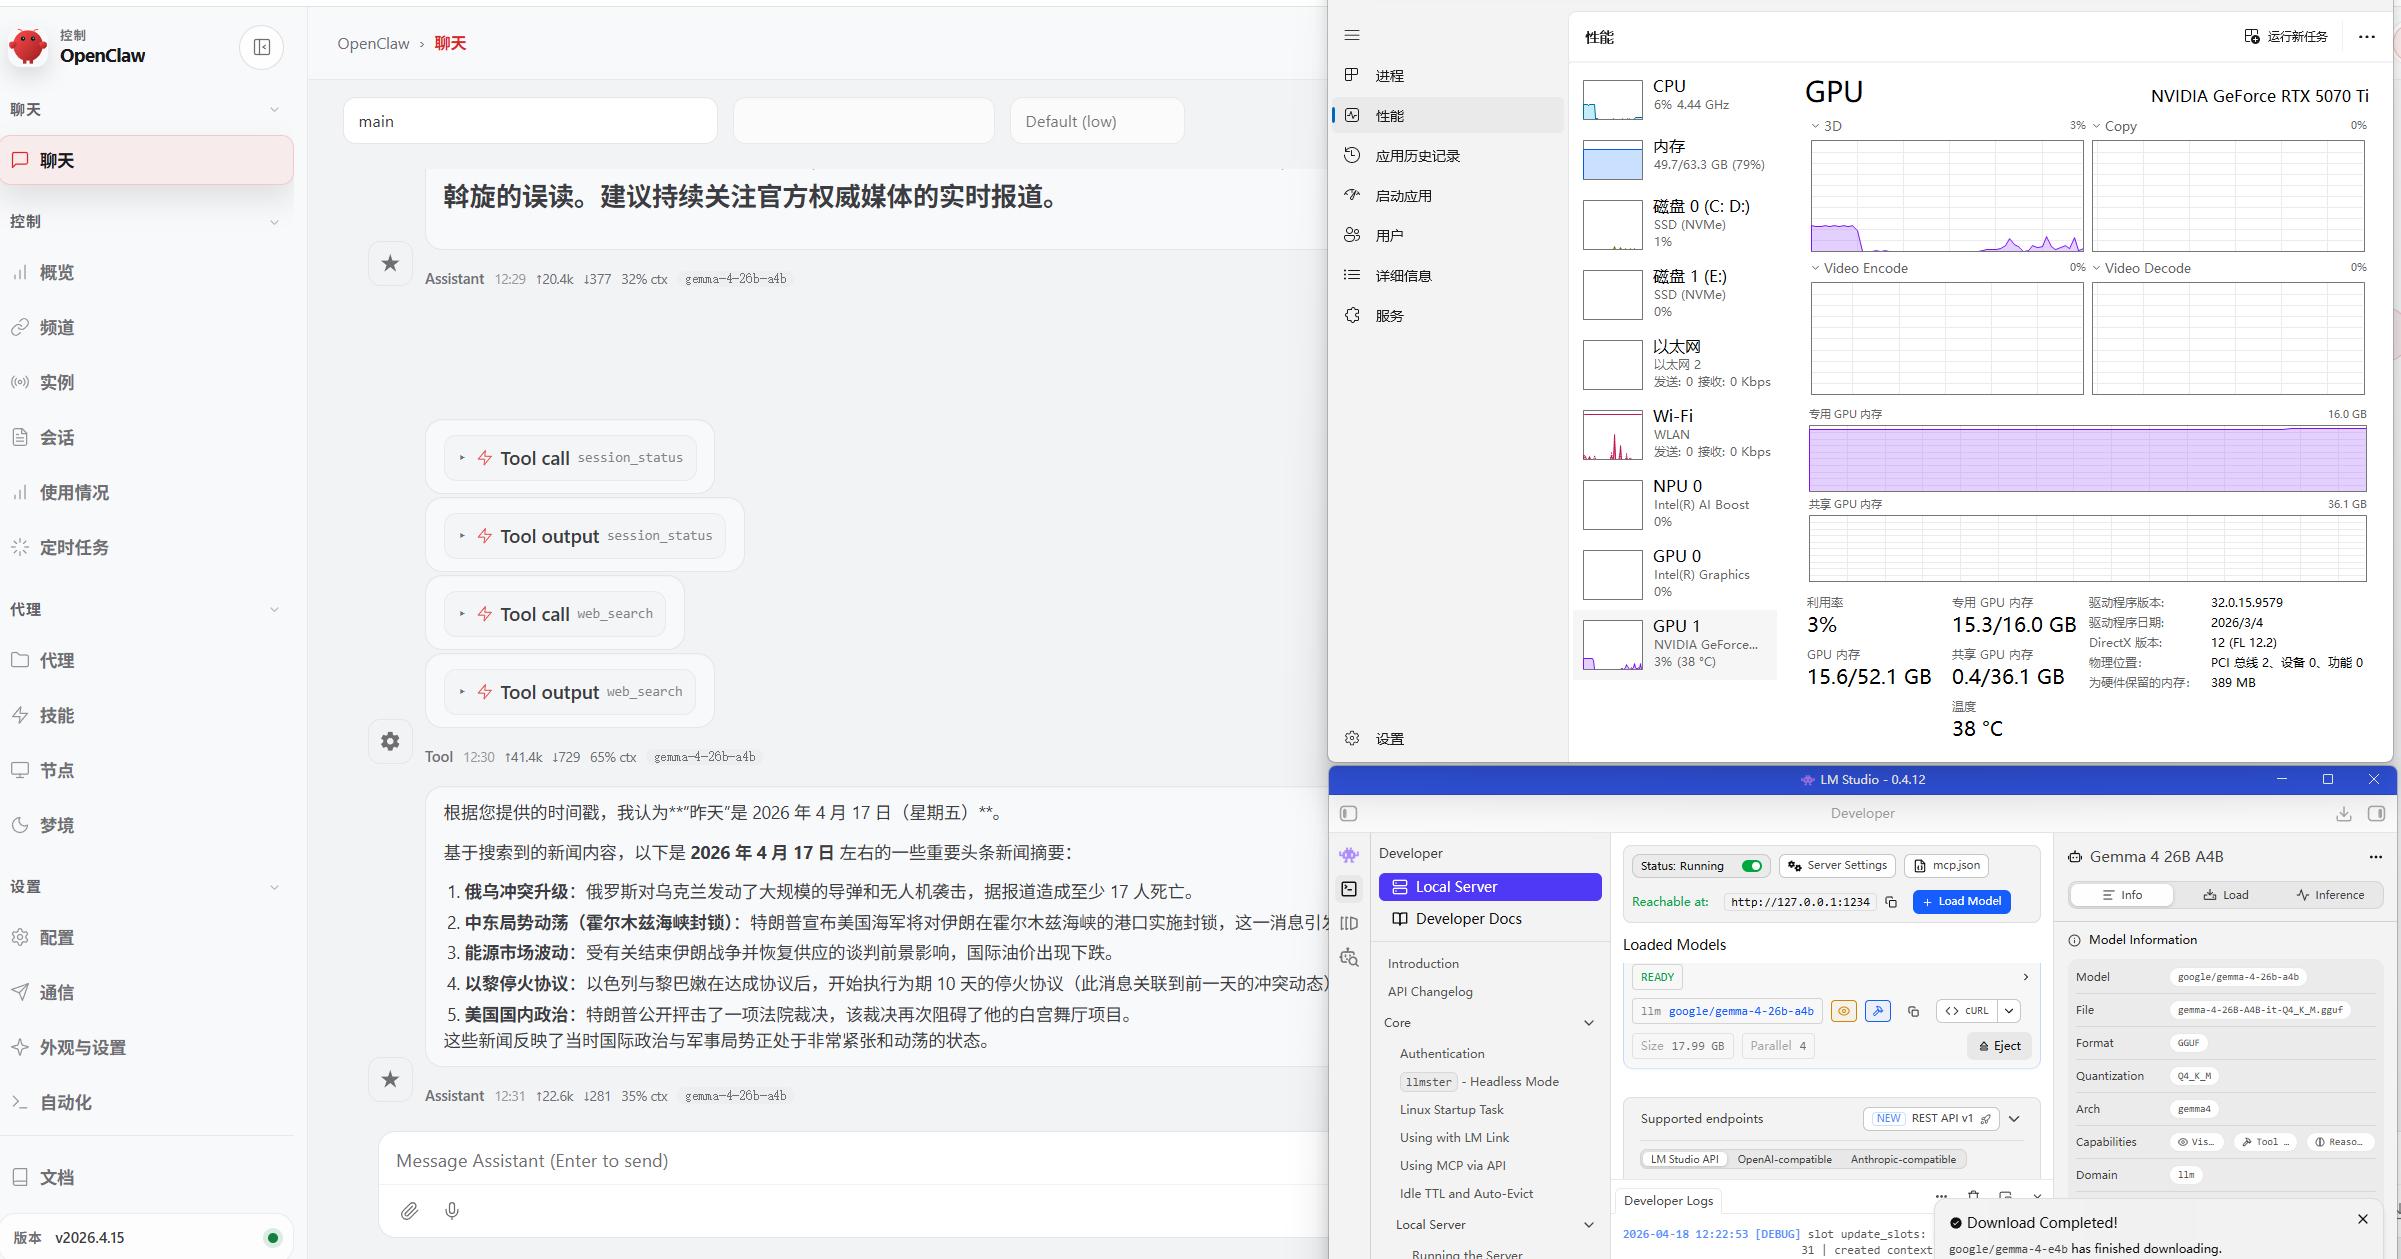Viewport: 2401px width, 1259px height.
Task: Switch to the Inference tab
Action: tap(2330, 895)
